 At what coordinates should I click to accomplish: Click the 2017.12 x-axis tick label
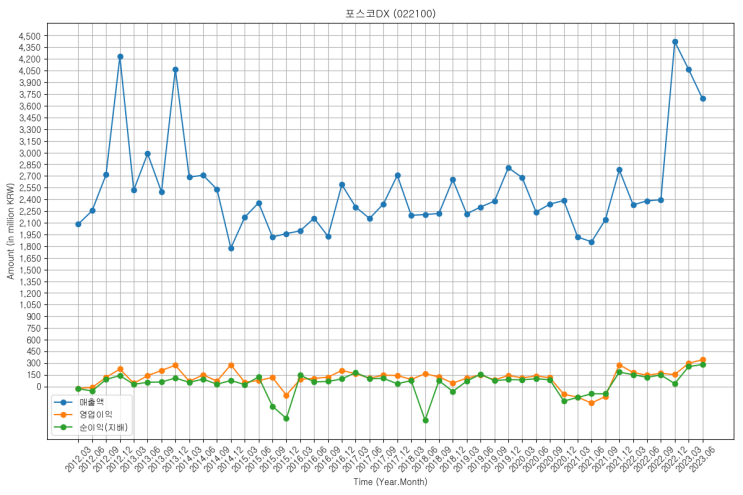click(x=397, y=459)
